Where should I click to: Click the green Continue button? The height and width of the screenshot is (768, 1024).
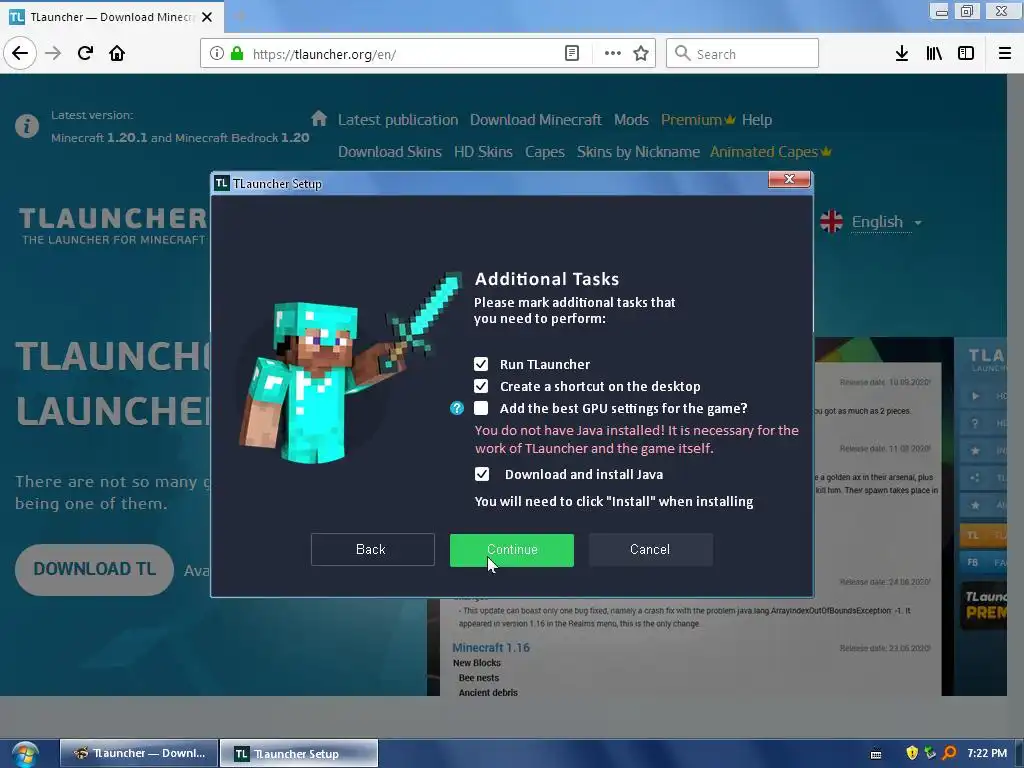tap(512, 550)
